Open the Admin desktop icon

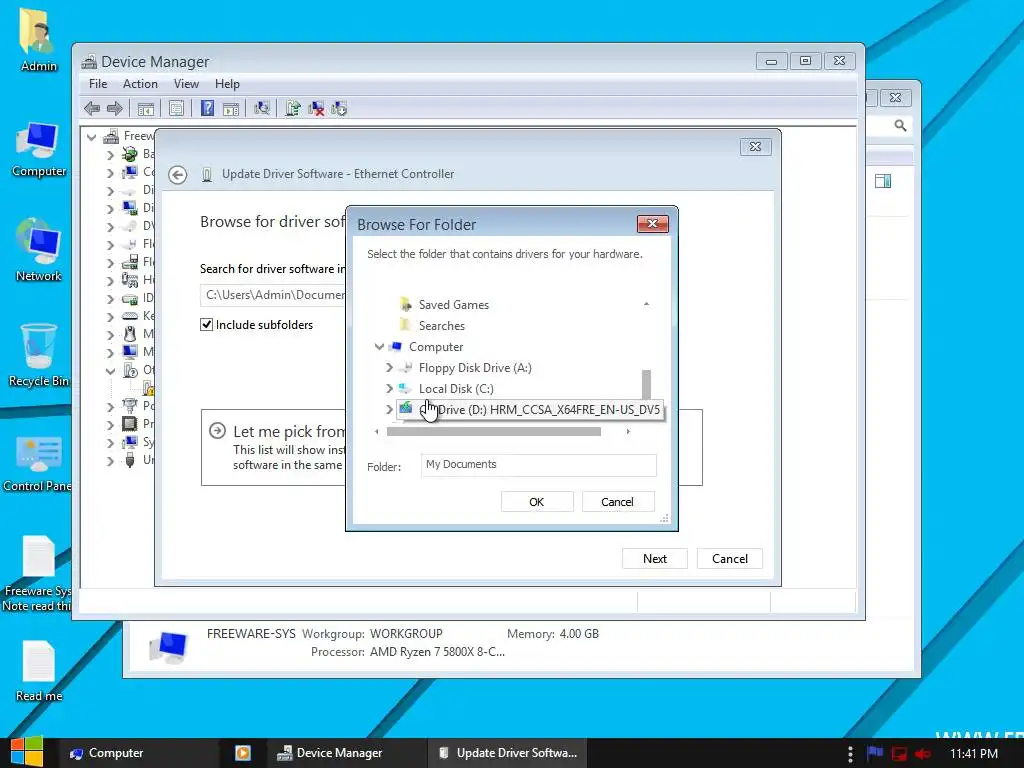pos(38,39)
